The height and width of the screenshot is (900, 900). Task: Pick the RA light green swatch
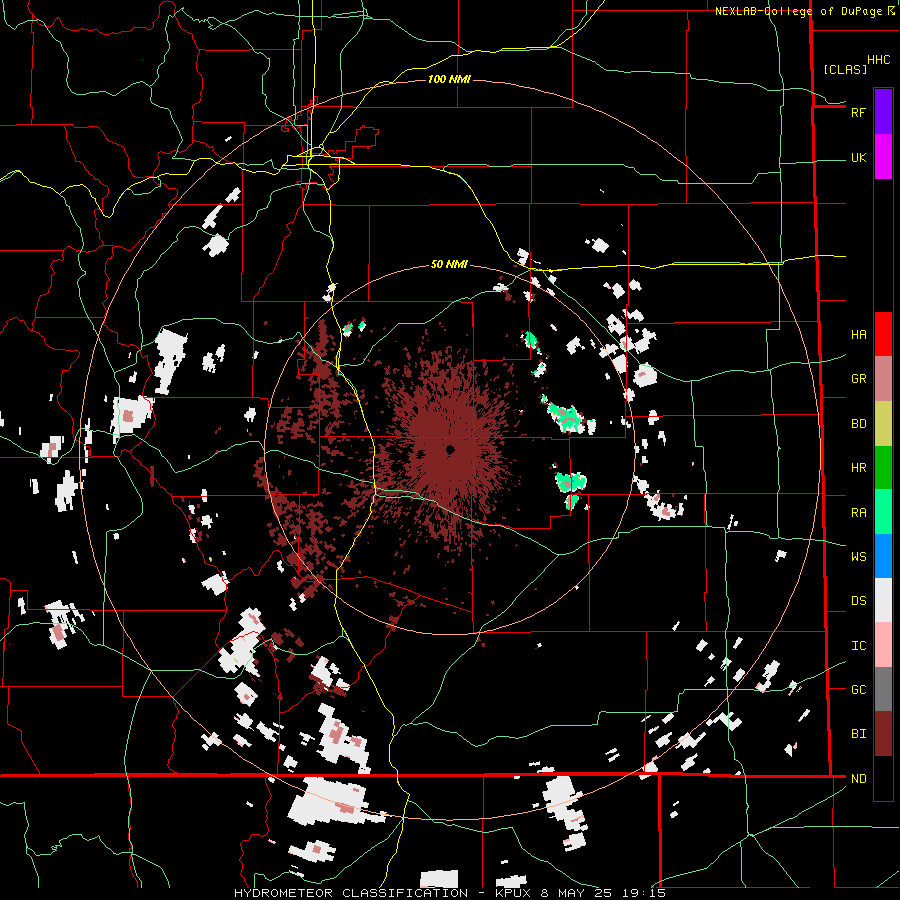(x=883, y=512)
